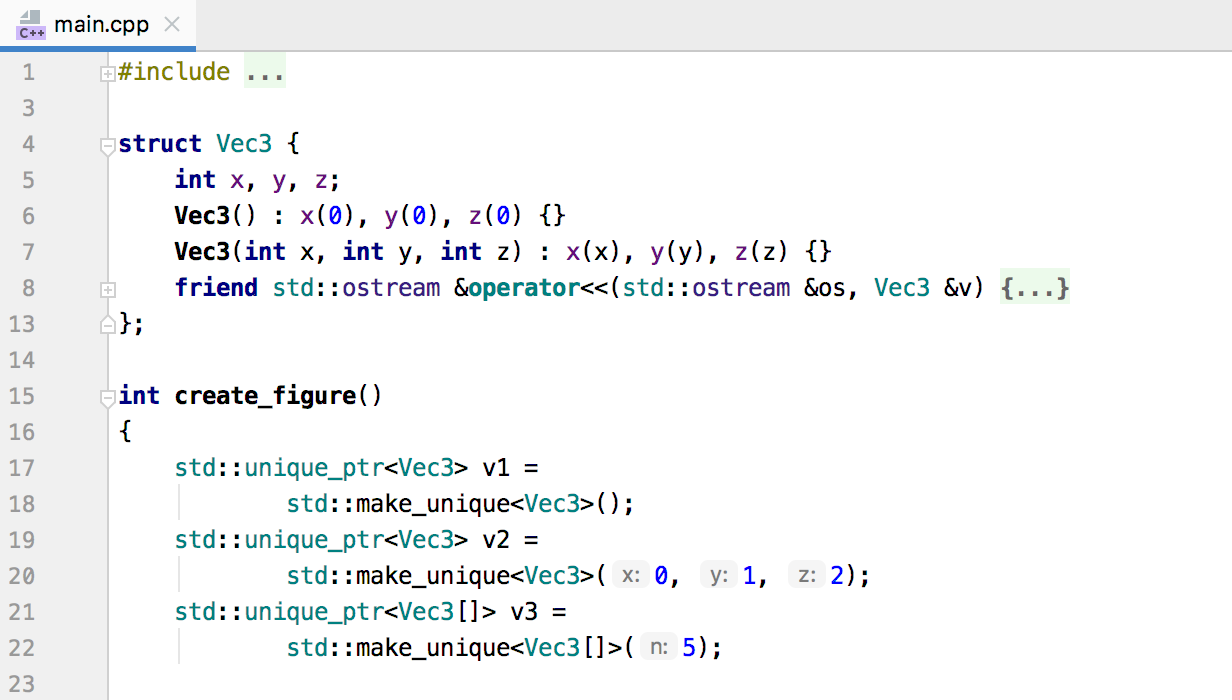1232x700 pixels.
Task: Click the folded {...} placeholder on line 8
Action: (1034, 288)
